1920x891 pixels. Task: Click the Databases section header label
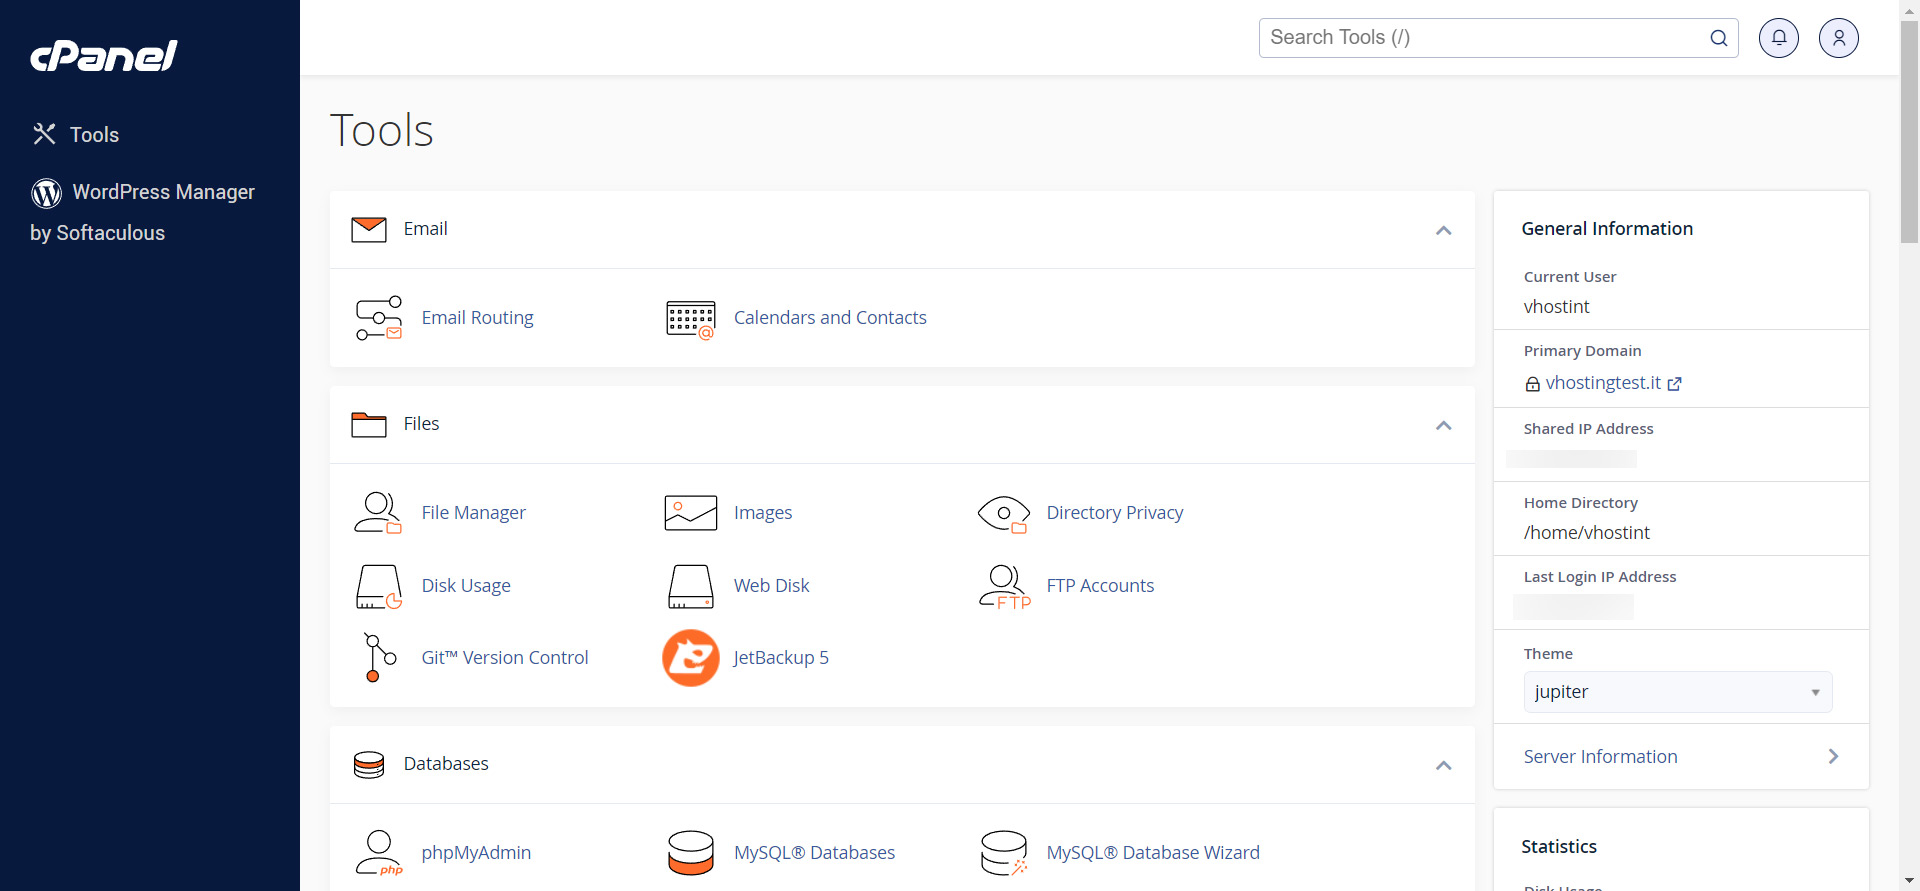click(x=446, y=764)
